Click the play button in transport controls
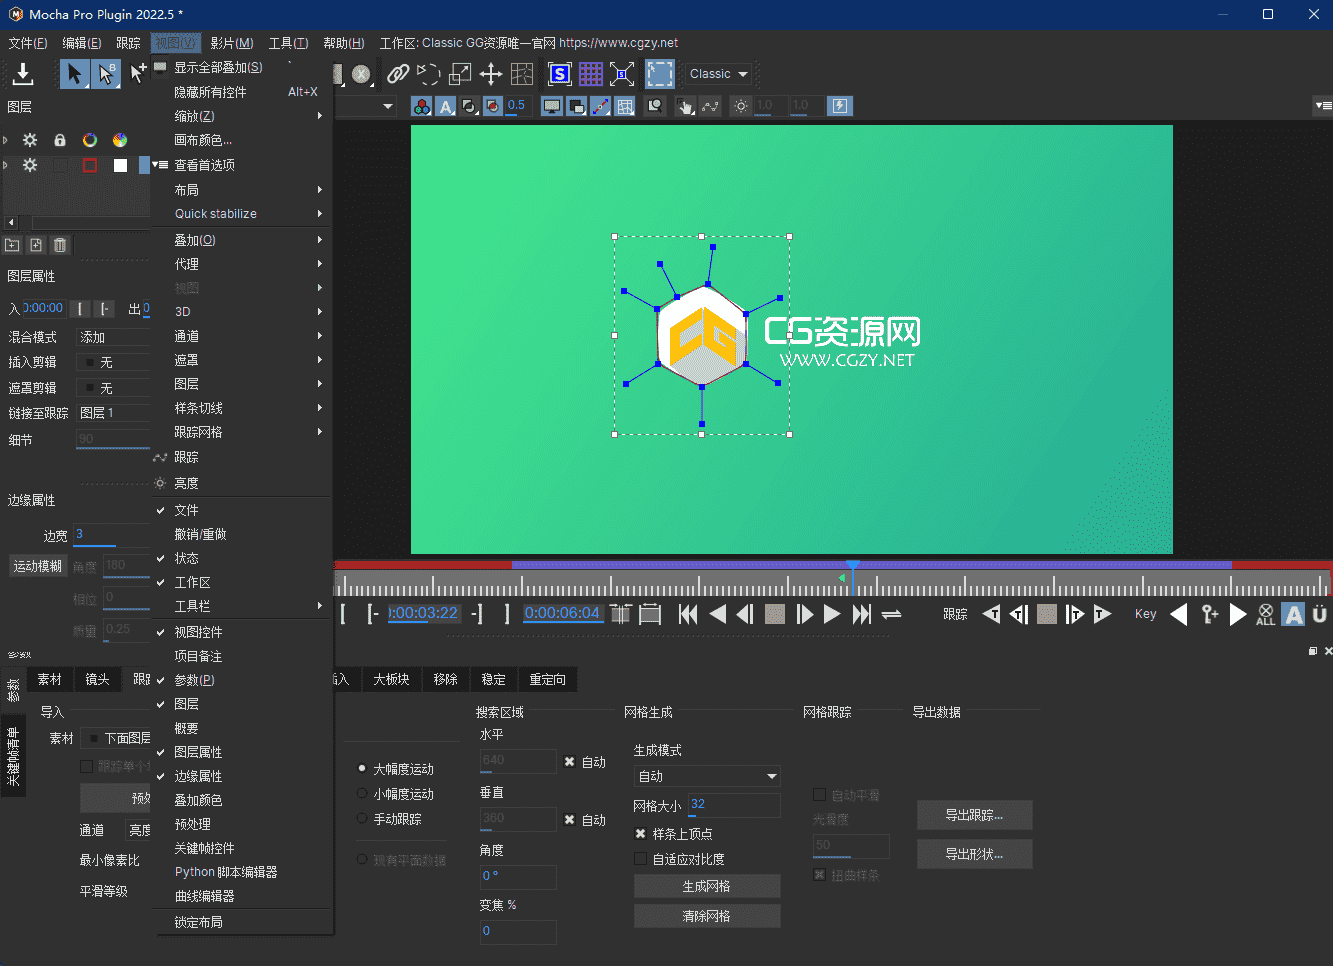The height and width of the screenshot is (966, 1333). 832,614
